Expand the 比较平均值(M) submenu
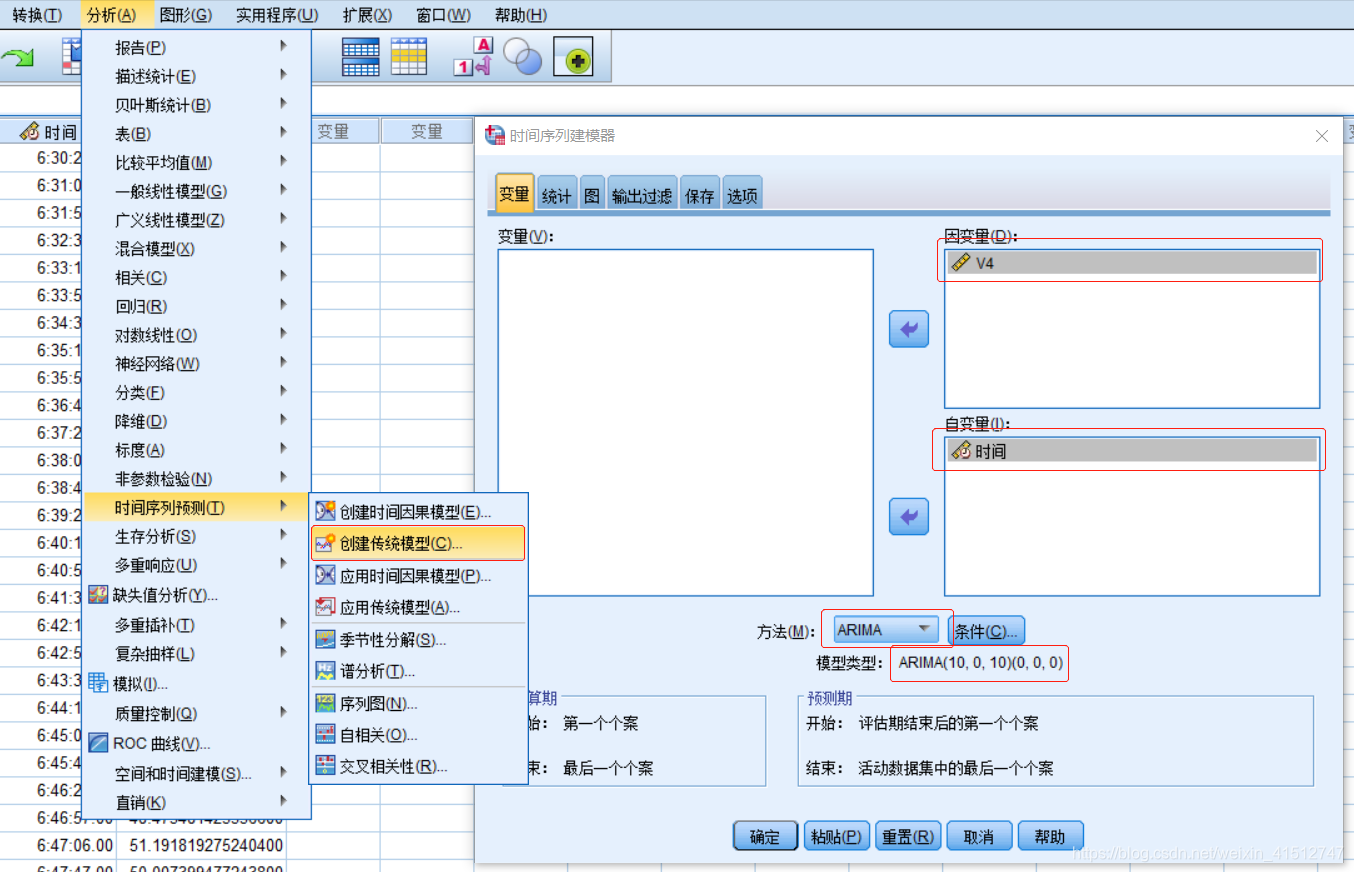 point(197,162)
